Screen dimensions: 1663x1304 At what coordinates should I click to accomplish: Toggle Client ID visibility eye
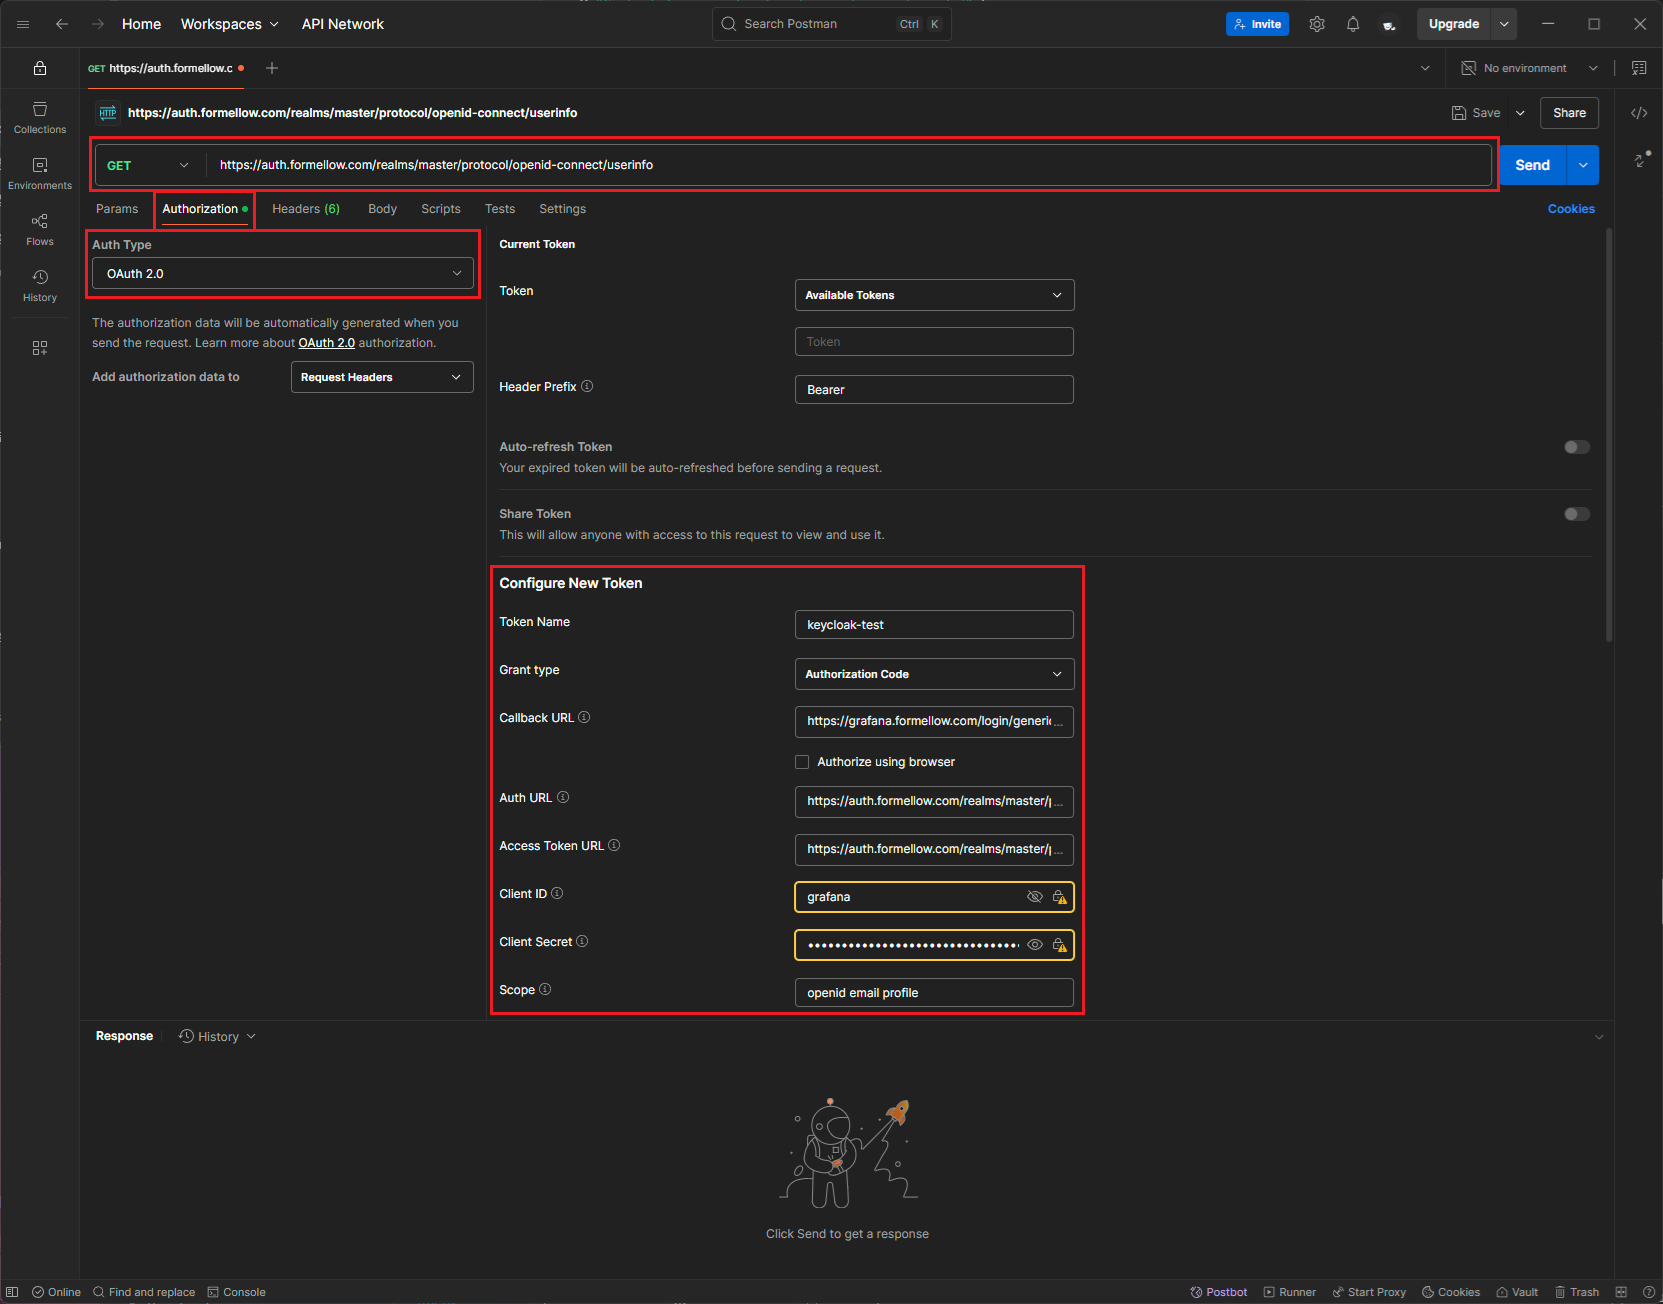tap(1035, 897)
